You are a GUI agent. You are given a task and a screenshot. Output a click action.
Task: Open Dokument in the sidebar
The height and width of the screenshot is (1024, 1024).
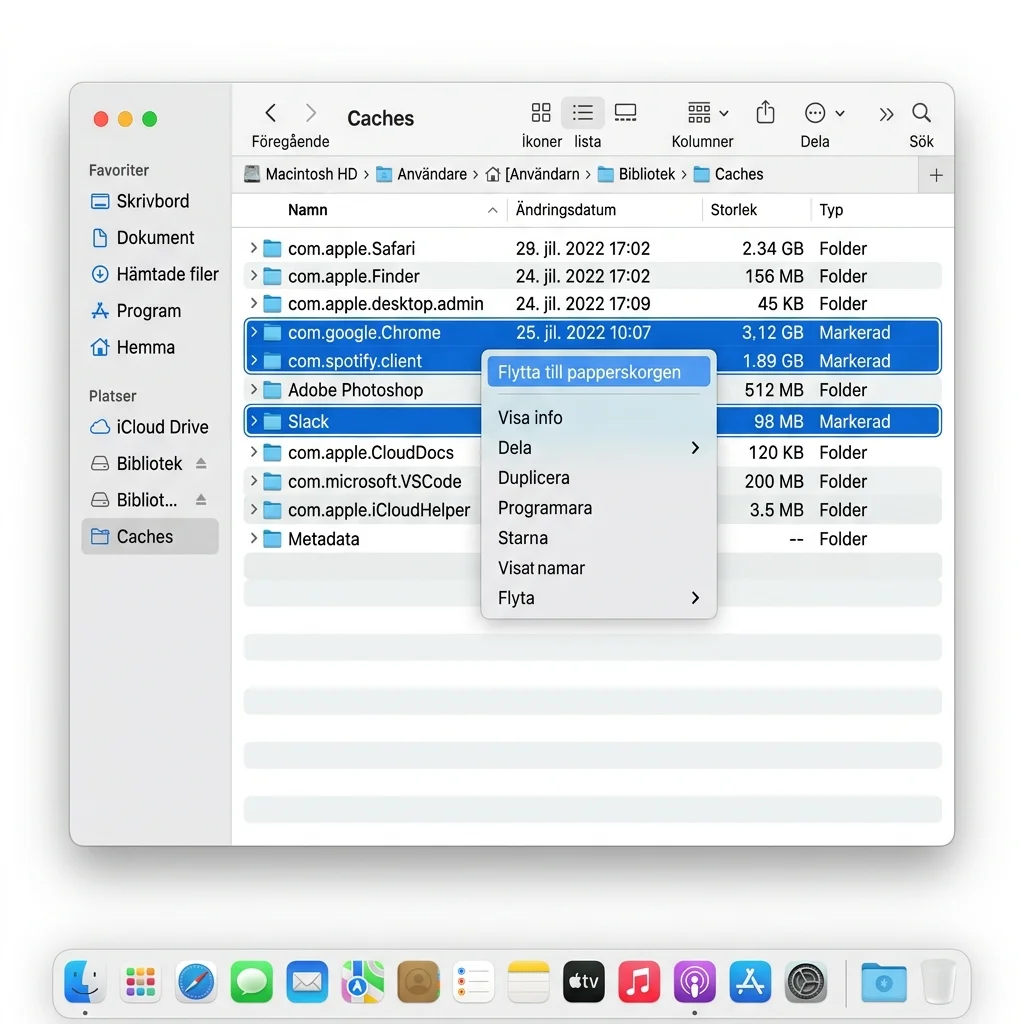(x=152, y=238)
